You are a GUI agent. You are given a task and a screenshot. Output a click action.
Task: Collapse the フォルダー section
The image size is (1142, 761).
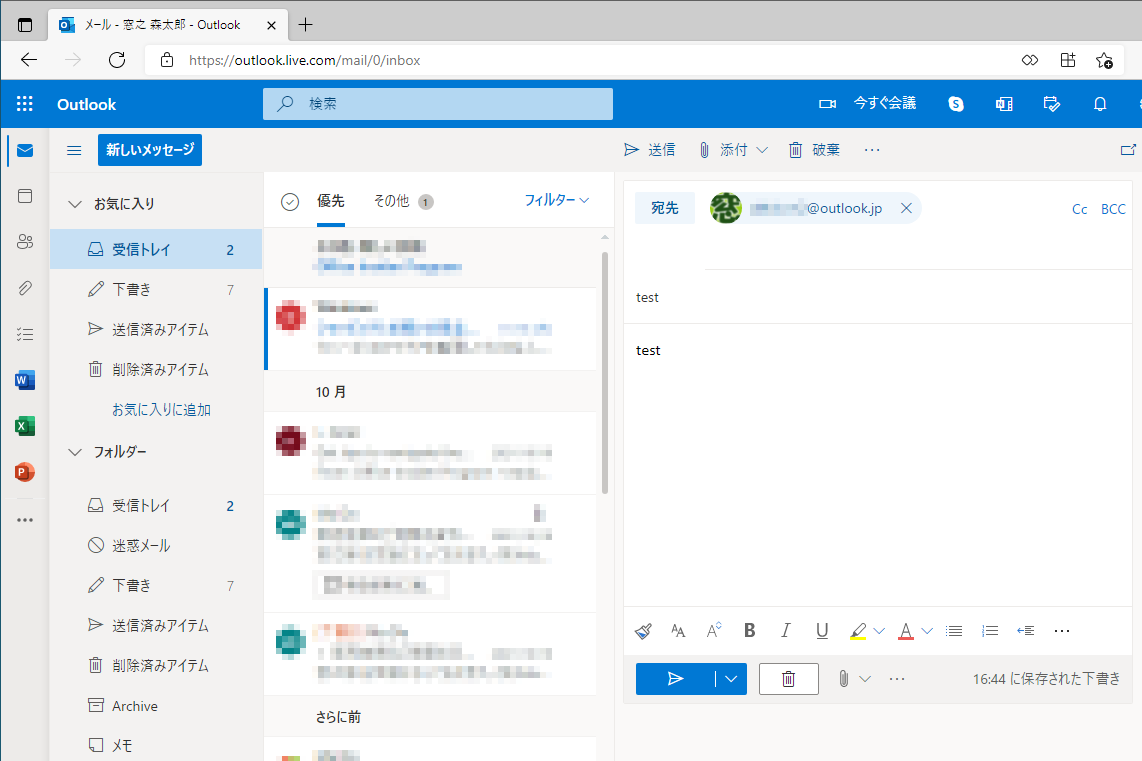click(74, 451)
